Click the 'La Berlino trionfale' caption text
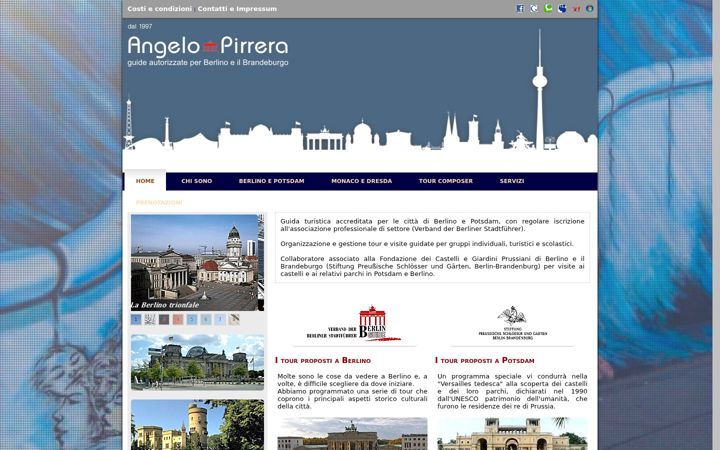The image size is (720, 450). pos(165,305)
